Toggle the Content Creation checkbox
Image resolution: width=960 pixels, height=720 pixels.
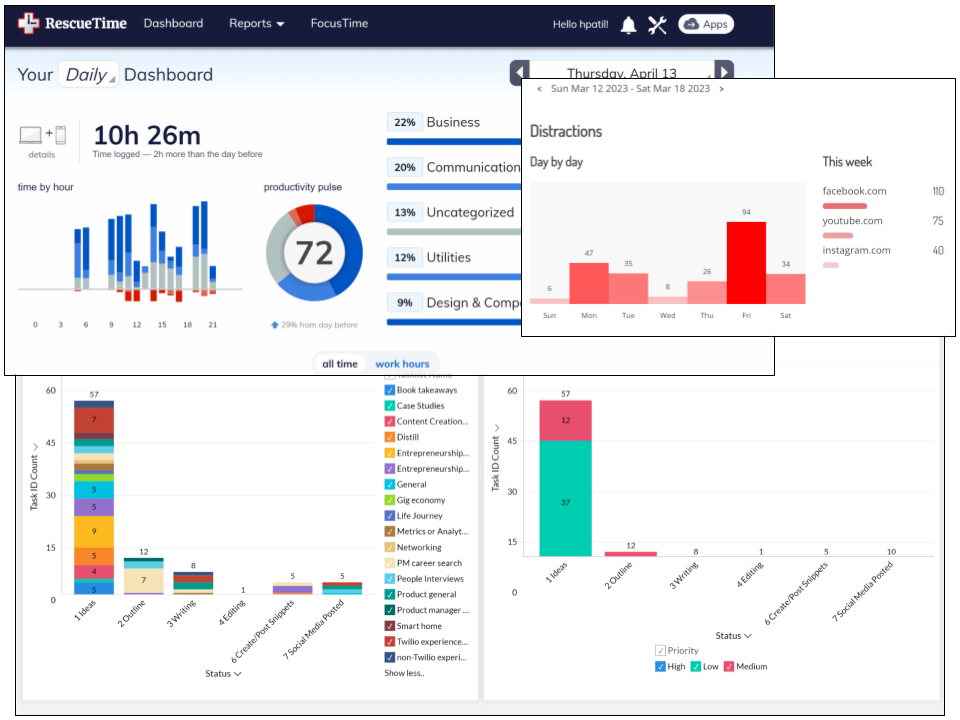[x=389, y=421]
